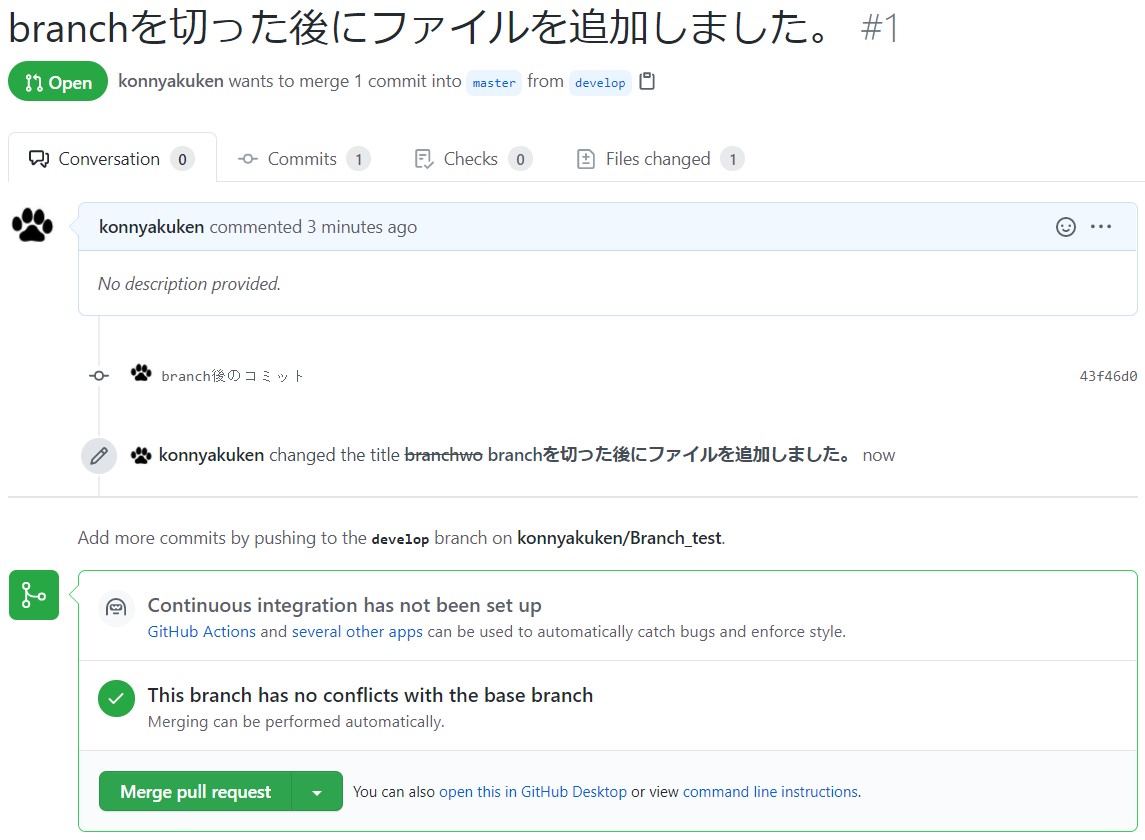Open konnyakuken link in the comment header
The height and width of the screenshot is (840, 1145).
point(151,227)
